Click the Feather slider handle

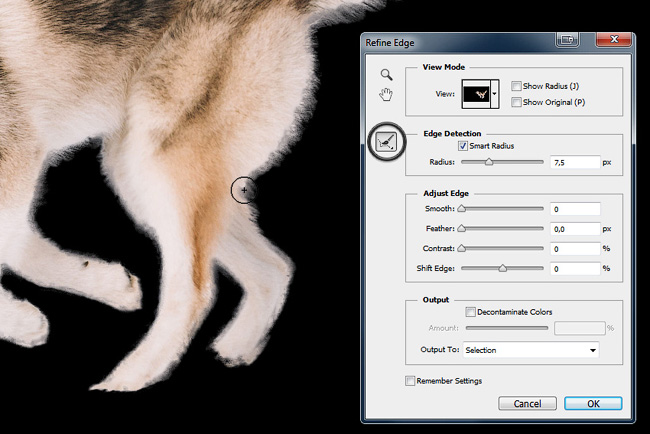click(x=461, y=228)
